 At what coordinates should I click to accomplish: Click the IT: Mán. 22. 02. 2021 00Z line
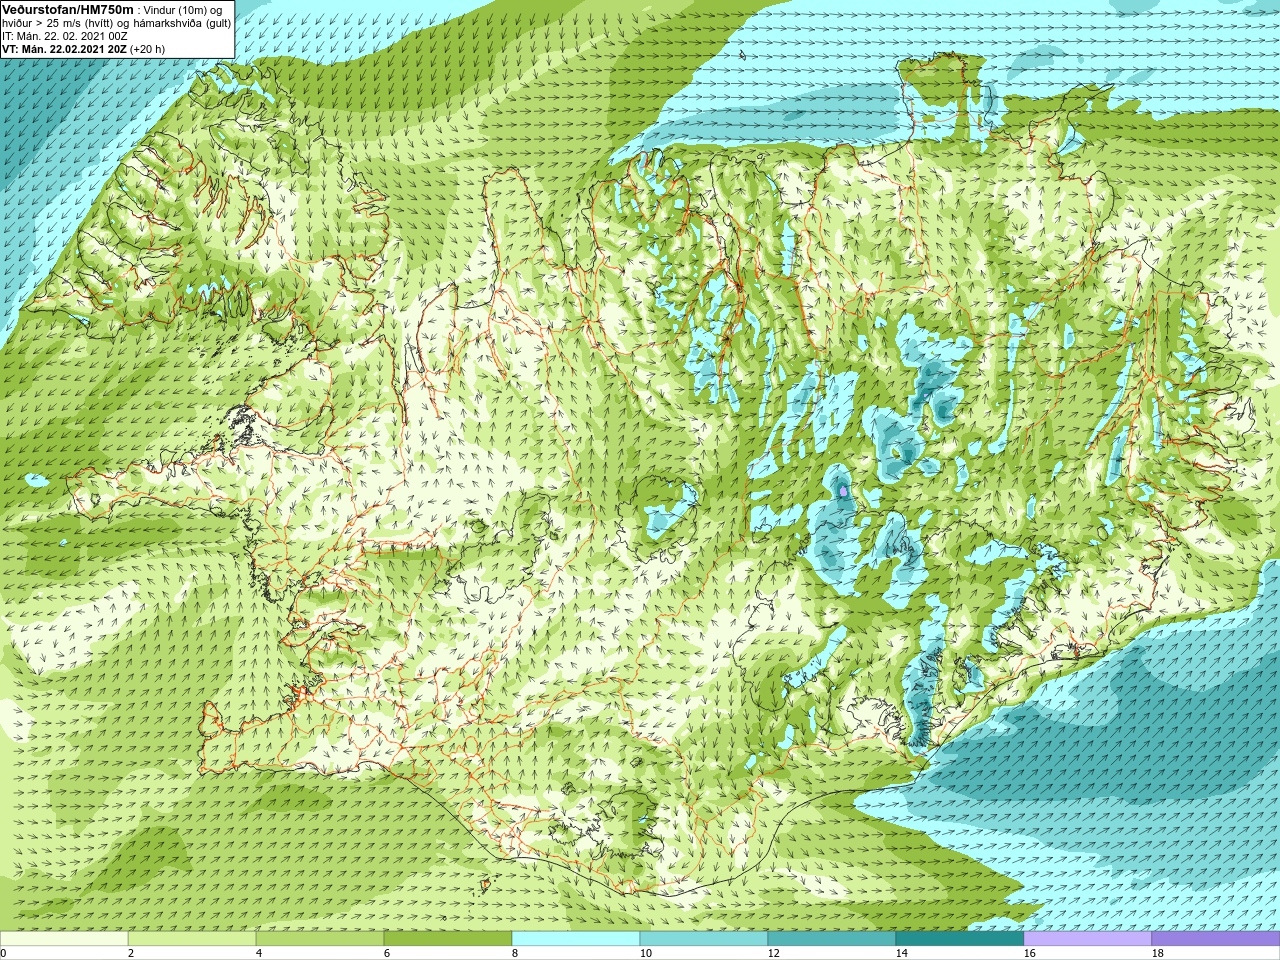click(x=64, y=35)
